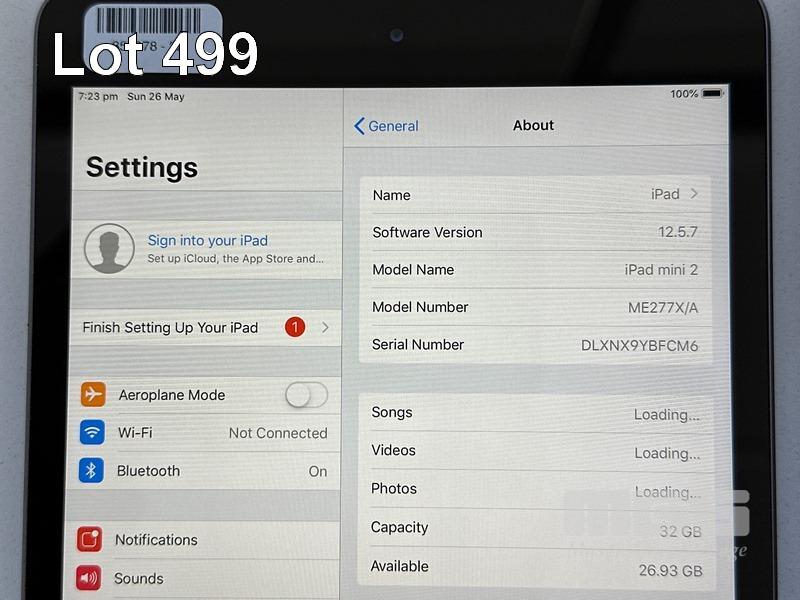Open Finish Setting Up Your iPad
This screenshot has width=800, height=600.
point(206,328)
